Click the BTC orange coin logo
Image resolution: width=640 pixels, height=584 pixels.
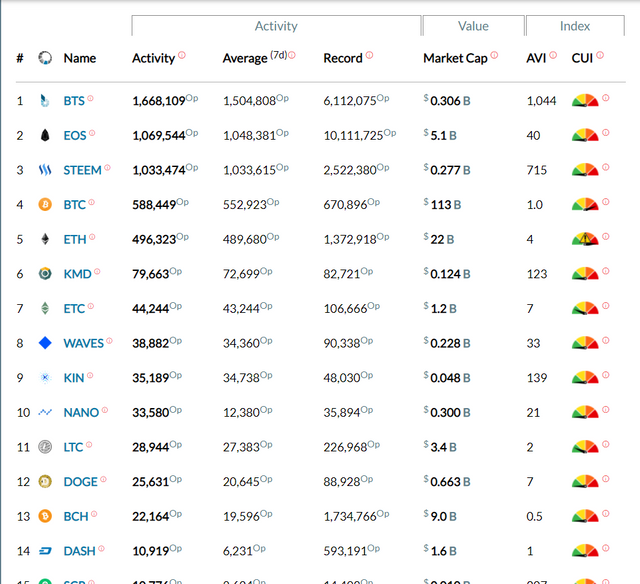pyautogui.click(x=45, y=204)
